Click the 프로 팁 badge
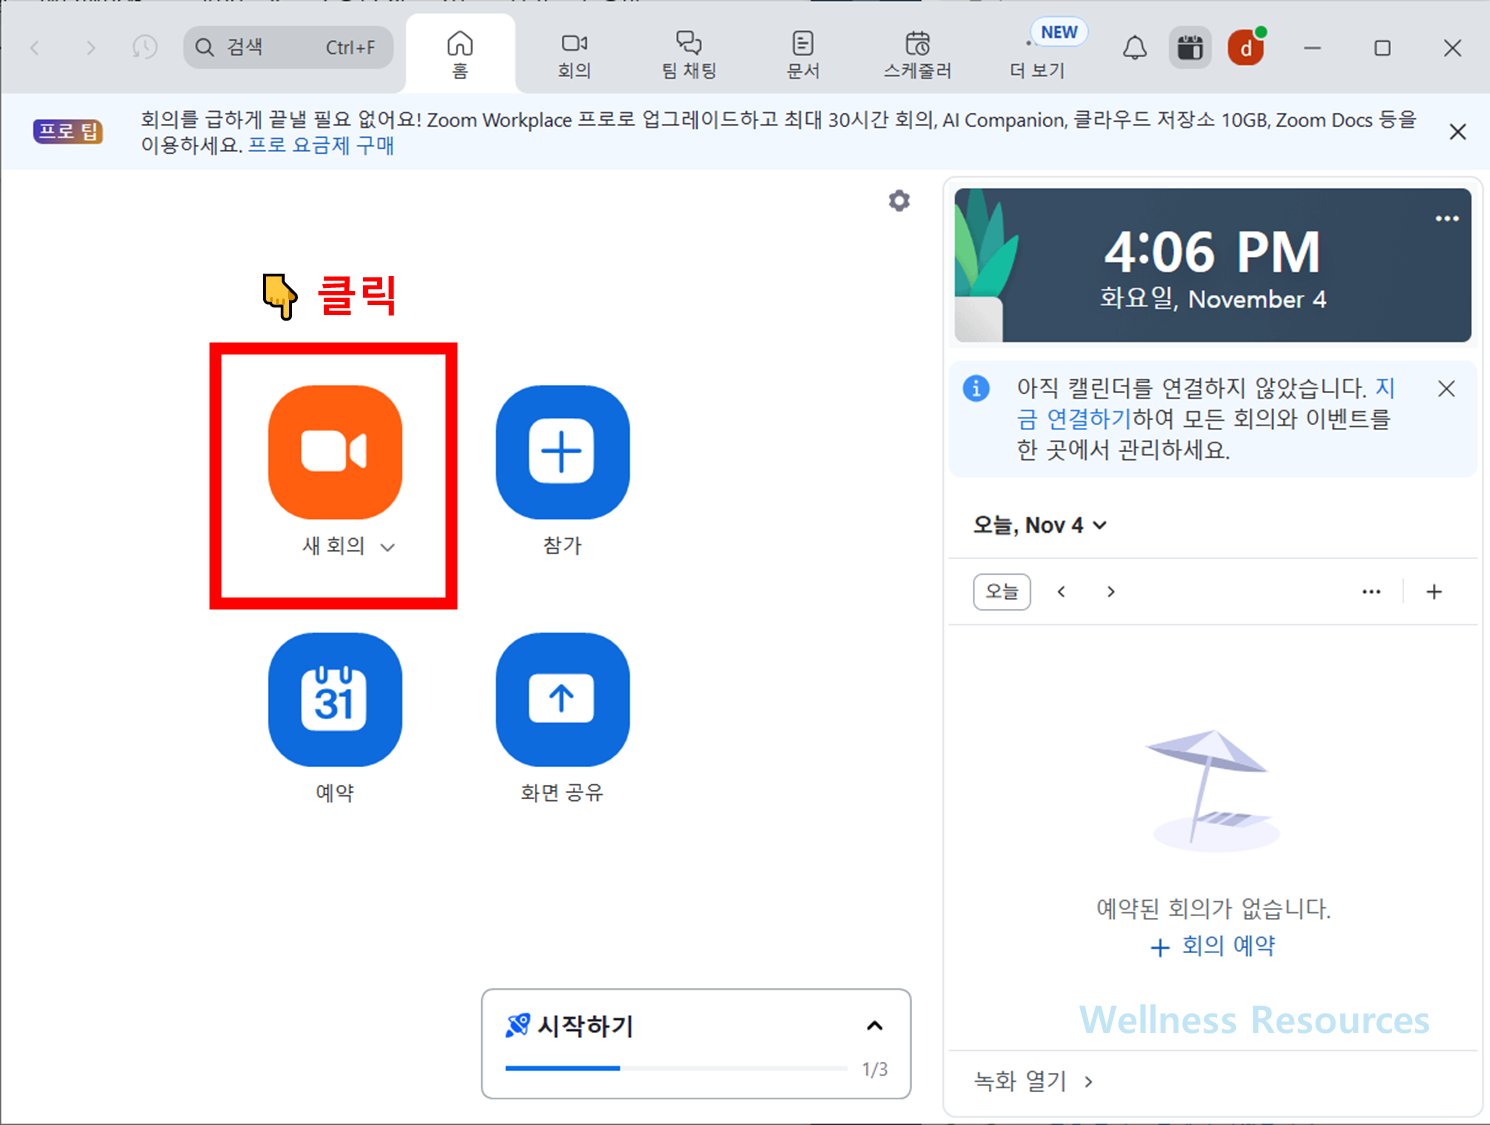This screenshot has height=1125, width=1490. pyautogui.click(x=69, y=132)
